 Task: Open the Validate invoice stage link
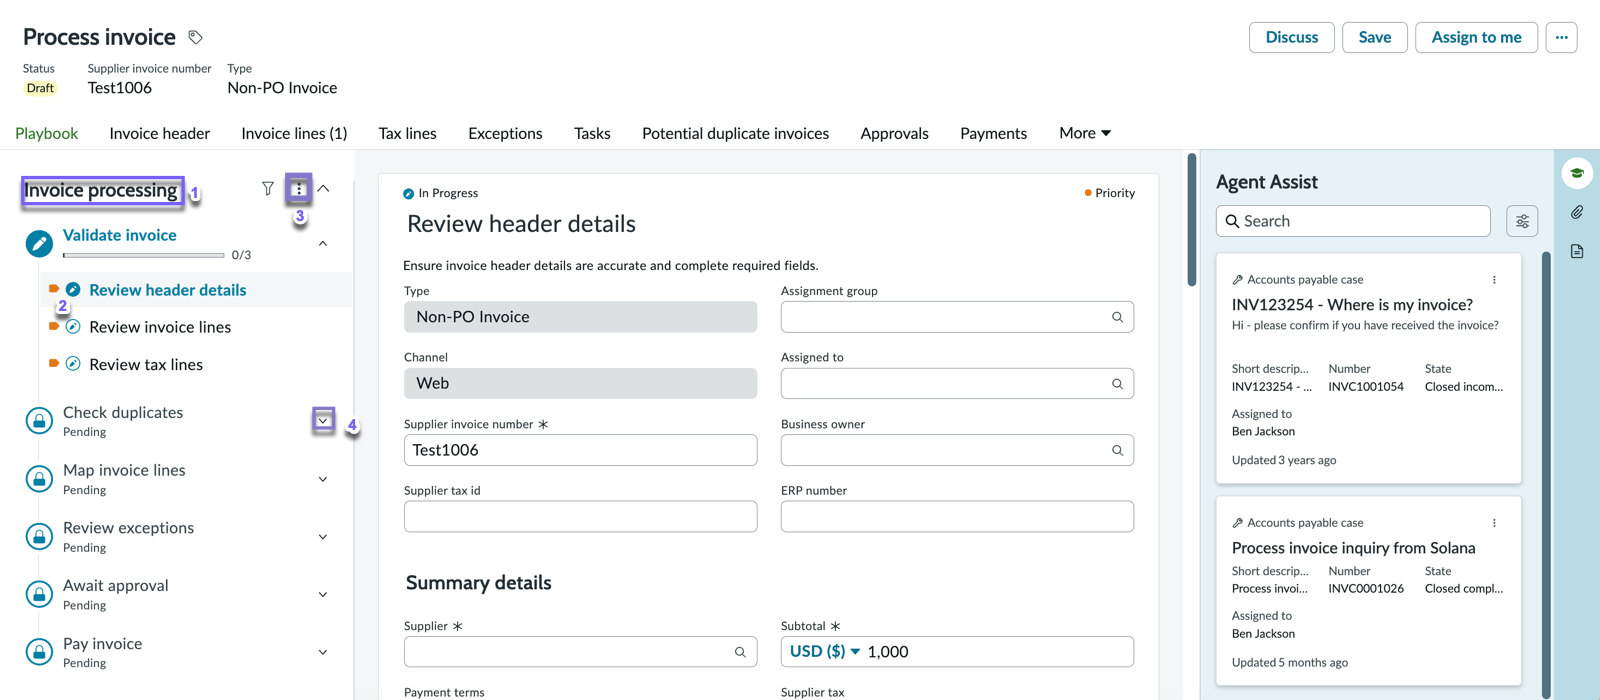point(120,235)
